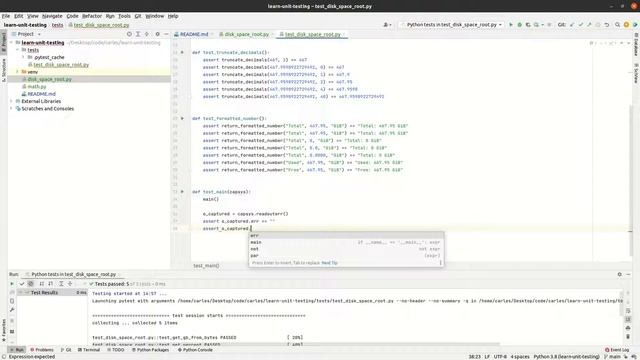640x360 pixels.
Task: Click the main Git branch widget
Action: tap(612, 357)
